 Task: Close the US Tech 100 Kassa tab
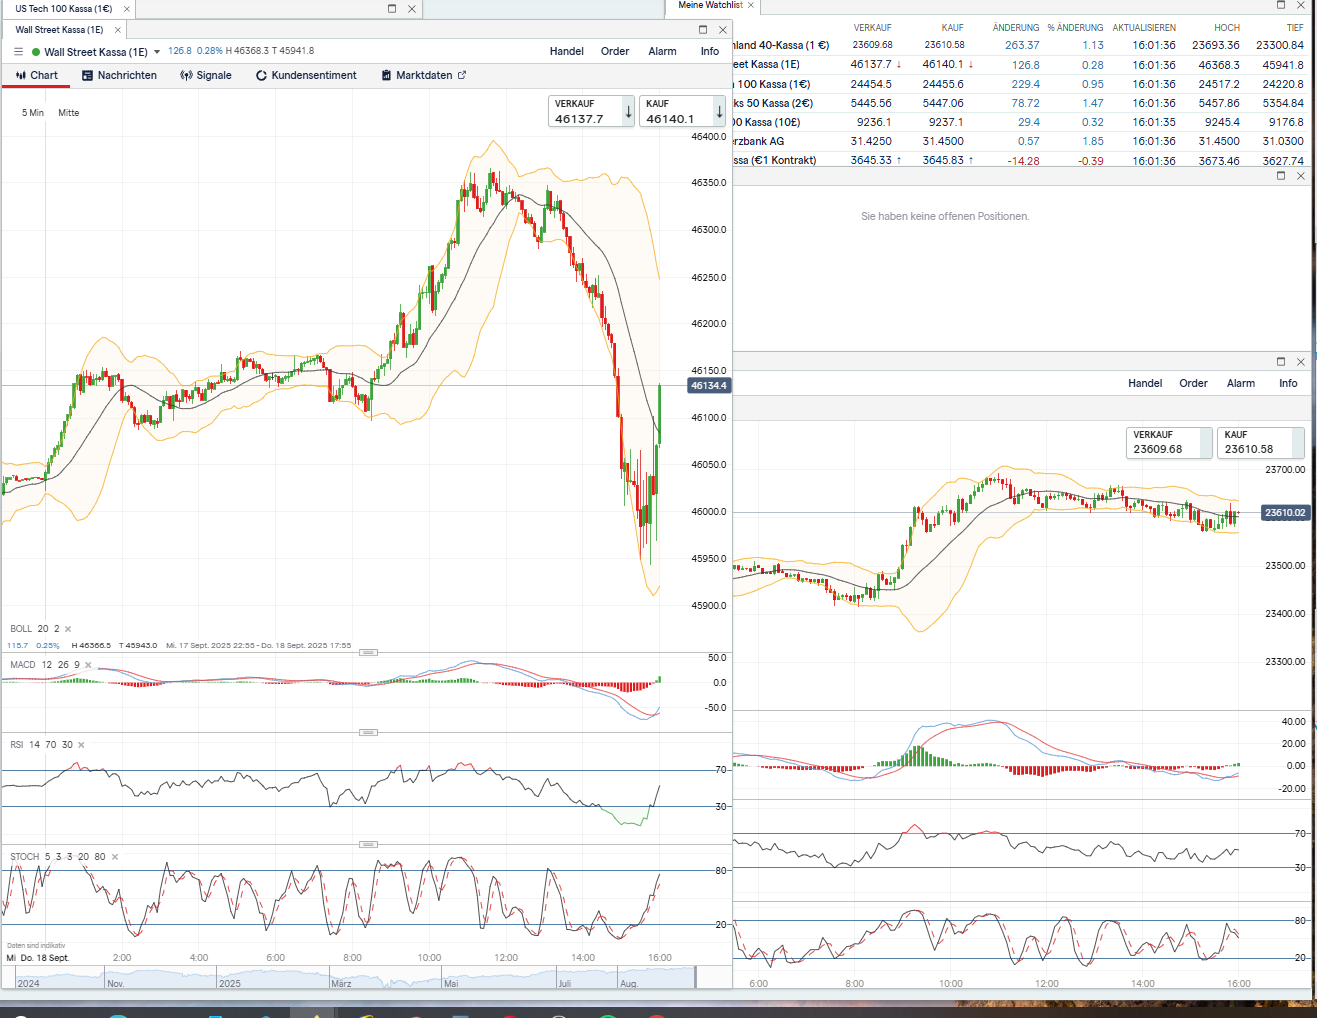click(x=127, y=9)
